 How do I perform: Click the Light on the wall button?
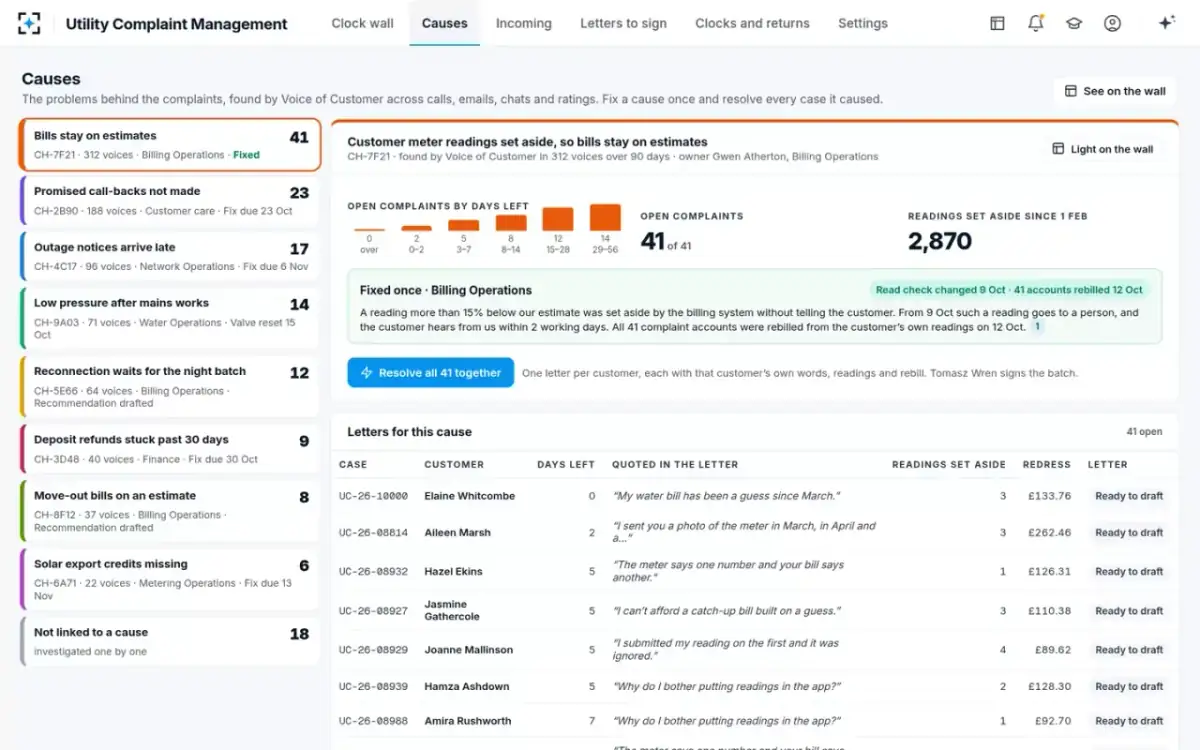click(x=1103, y=149)
